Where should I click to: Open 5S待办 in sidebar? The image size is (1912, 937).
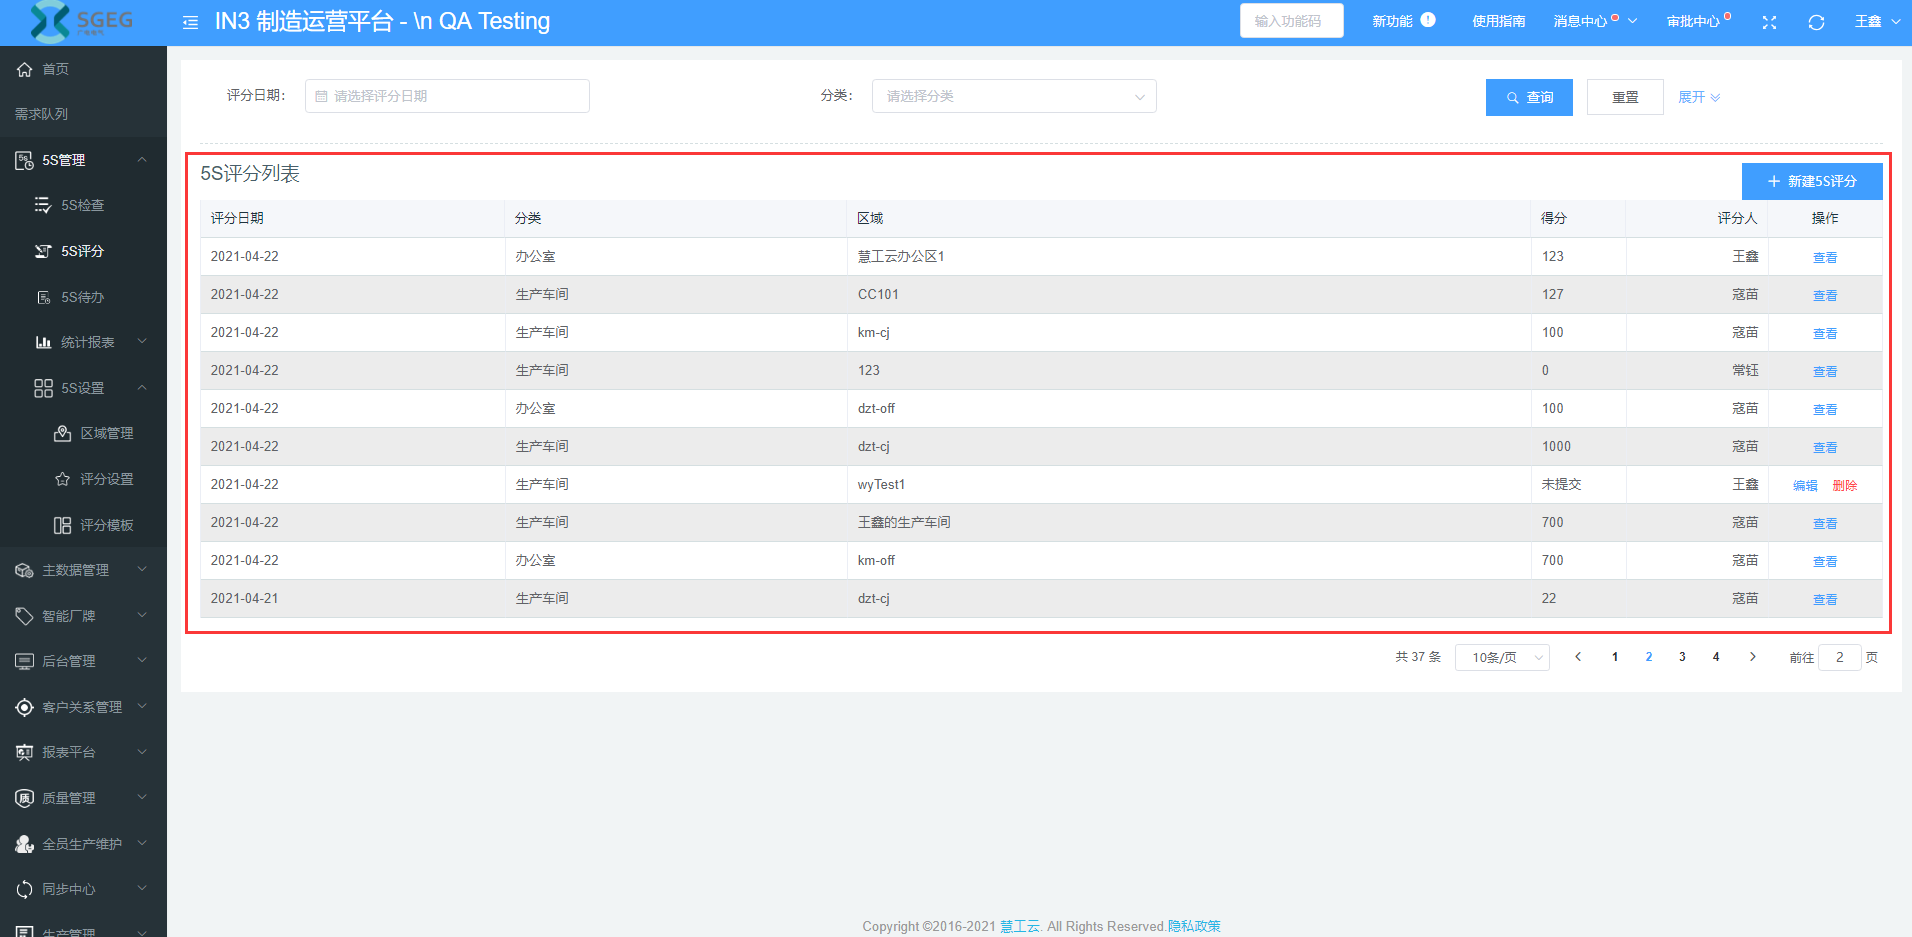(82, 297)
